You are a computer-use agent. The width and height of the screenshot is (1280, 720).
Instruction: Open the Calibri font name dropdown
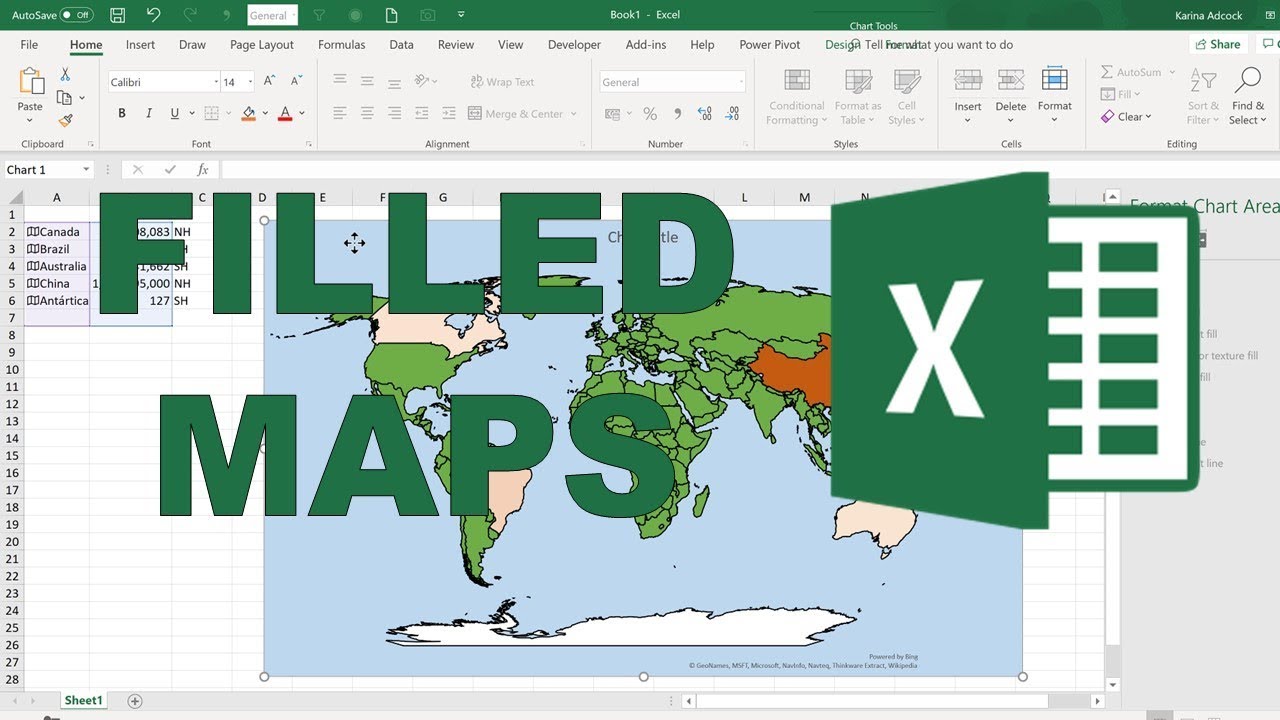click(x=216, y=82)
